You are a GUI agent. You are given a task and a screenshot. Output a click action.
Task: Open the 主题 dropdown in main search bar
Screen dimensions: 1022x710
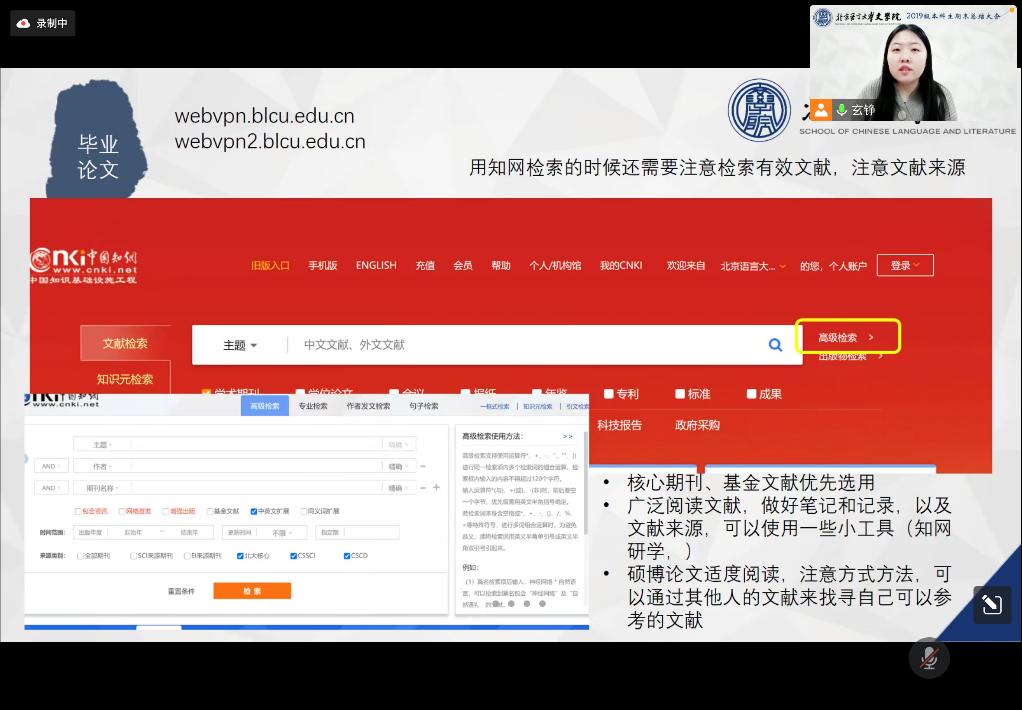[240, 345]
